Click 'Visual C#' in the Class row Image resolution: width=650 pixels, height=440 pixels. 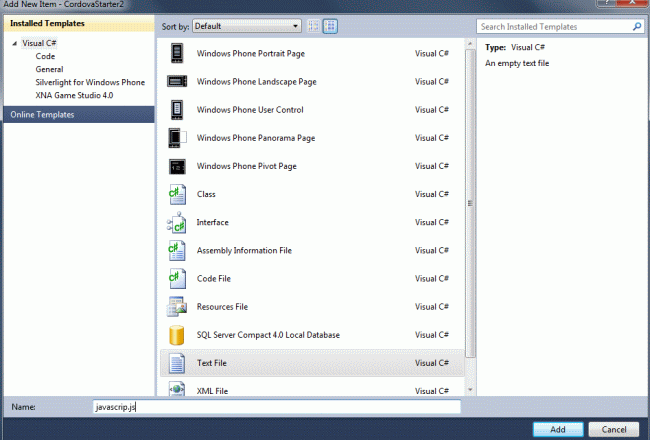tap(432, 194)
